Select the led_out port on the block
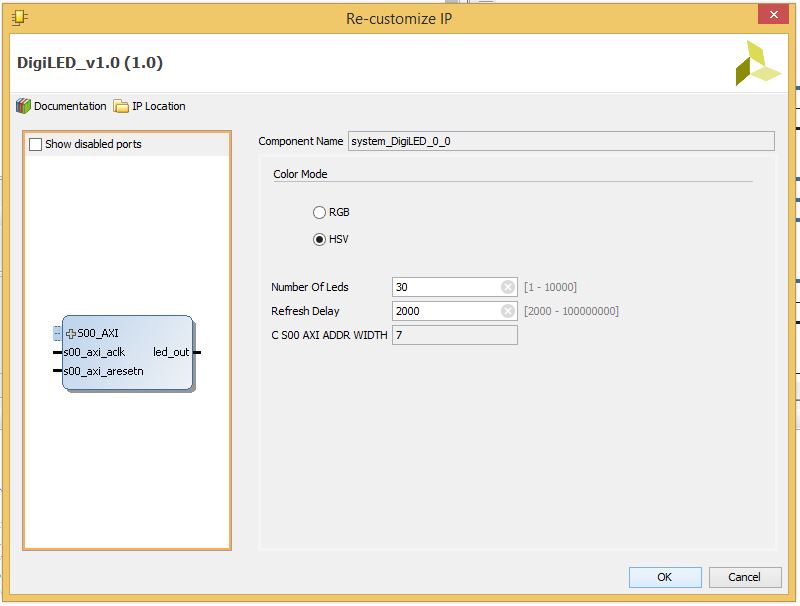The height and width of the screenshot is (606, 800). tap(171, 352)
